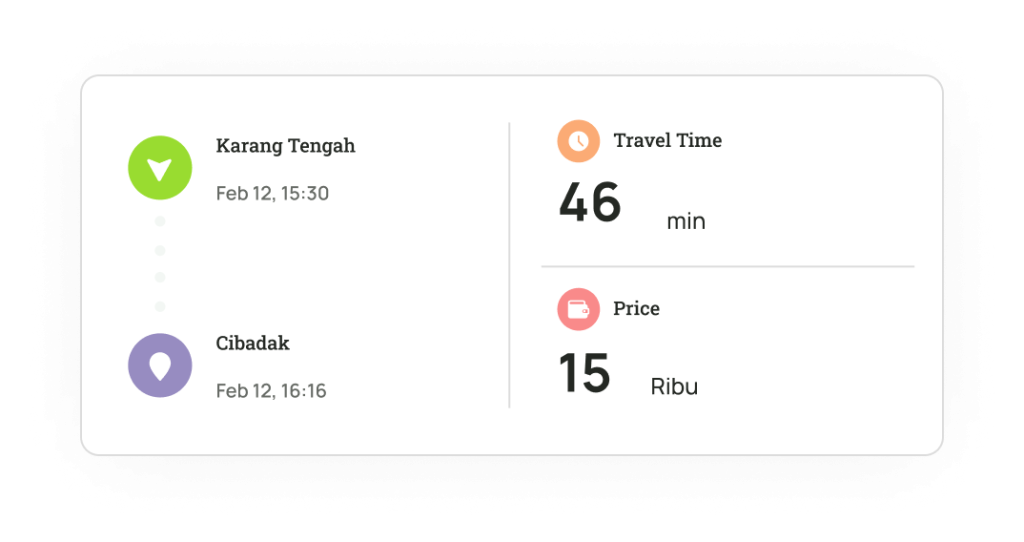Select the Cibadak destination label
Viewport: 1024px width, 542px height.
click(252, 343)
